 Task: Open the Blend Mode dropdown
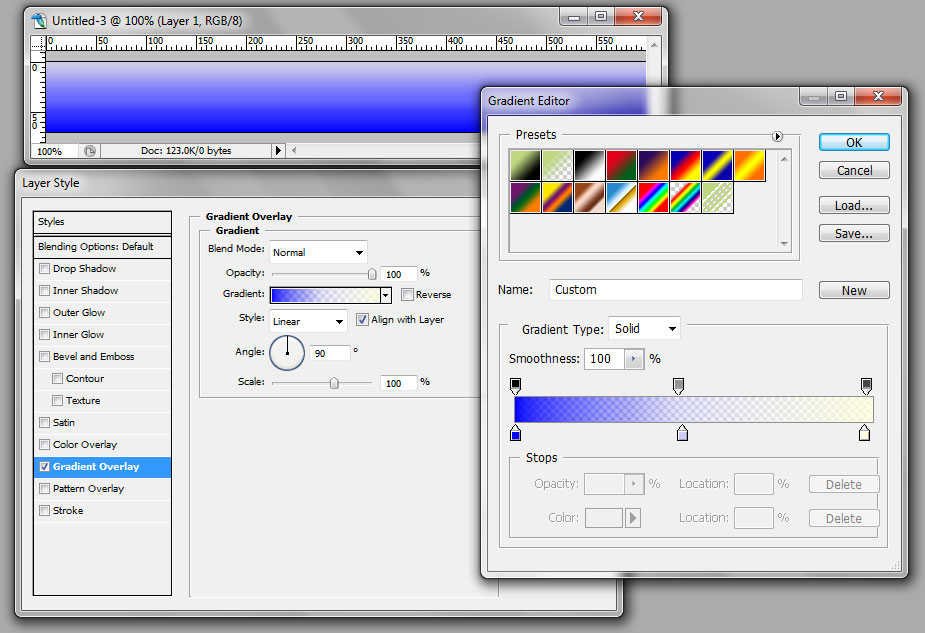tap(319, 252)
